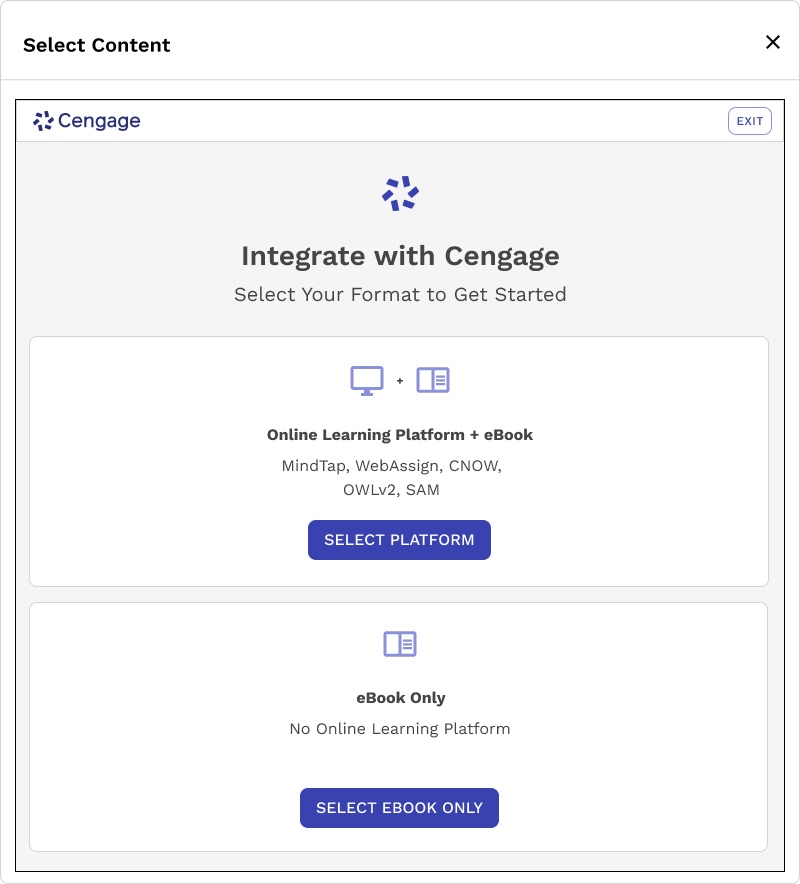Click the MindTap, WebAssign, CNOW platform list text
Image resolution: width=800 pixels, height=884 pixels.
(x=392, y=466)
